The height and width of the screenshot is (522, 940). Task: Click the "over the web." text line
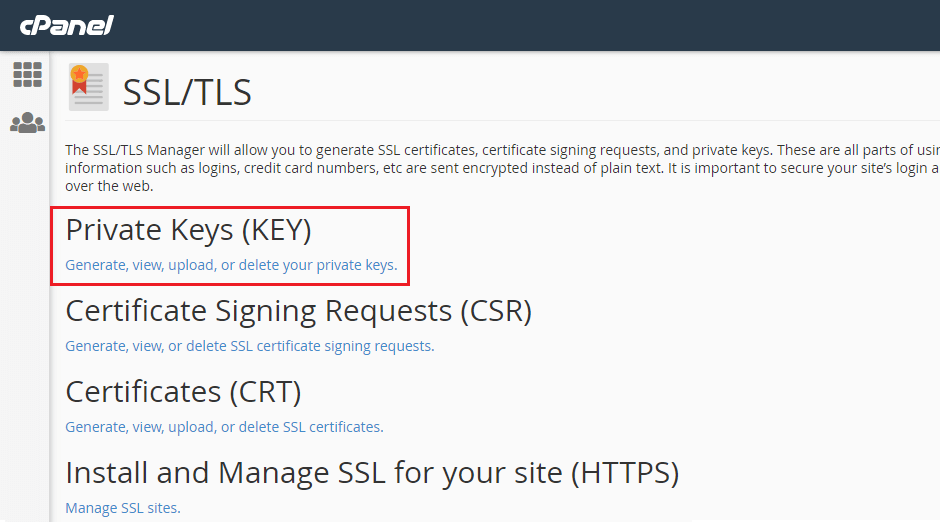coord(109,186)
